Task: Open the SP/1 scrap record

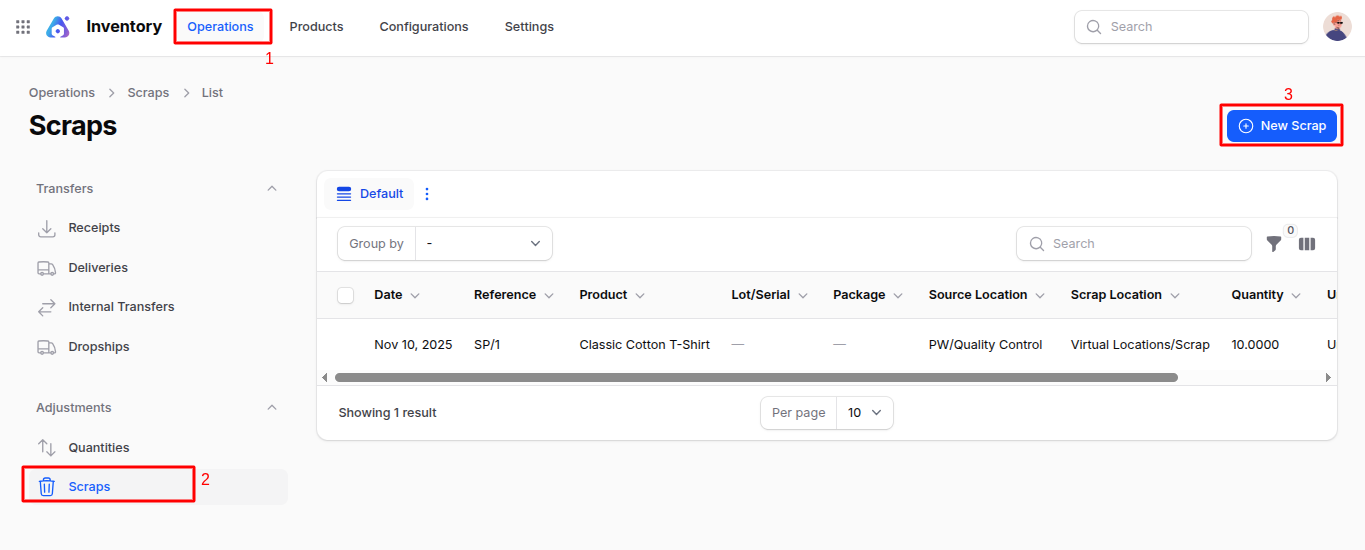Action: pos(487,345)
